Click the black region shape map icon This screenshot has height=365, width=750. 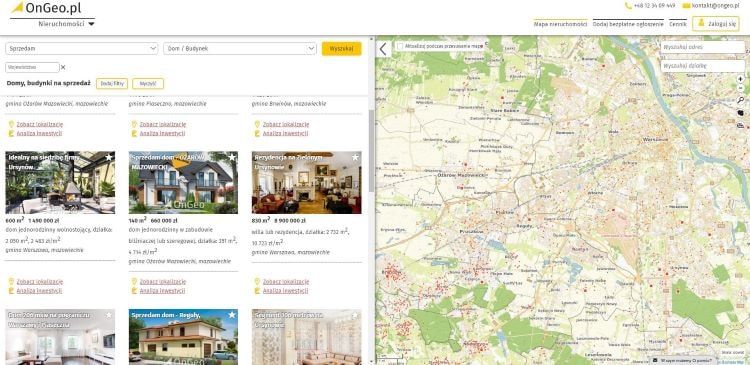click(740, 113)
